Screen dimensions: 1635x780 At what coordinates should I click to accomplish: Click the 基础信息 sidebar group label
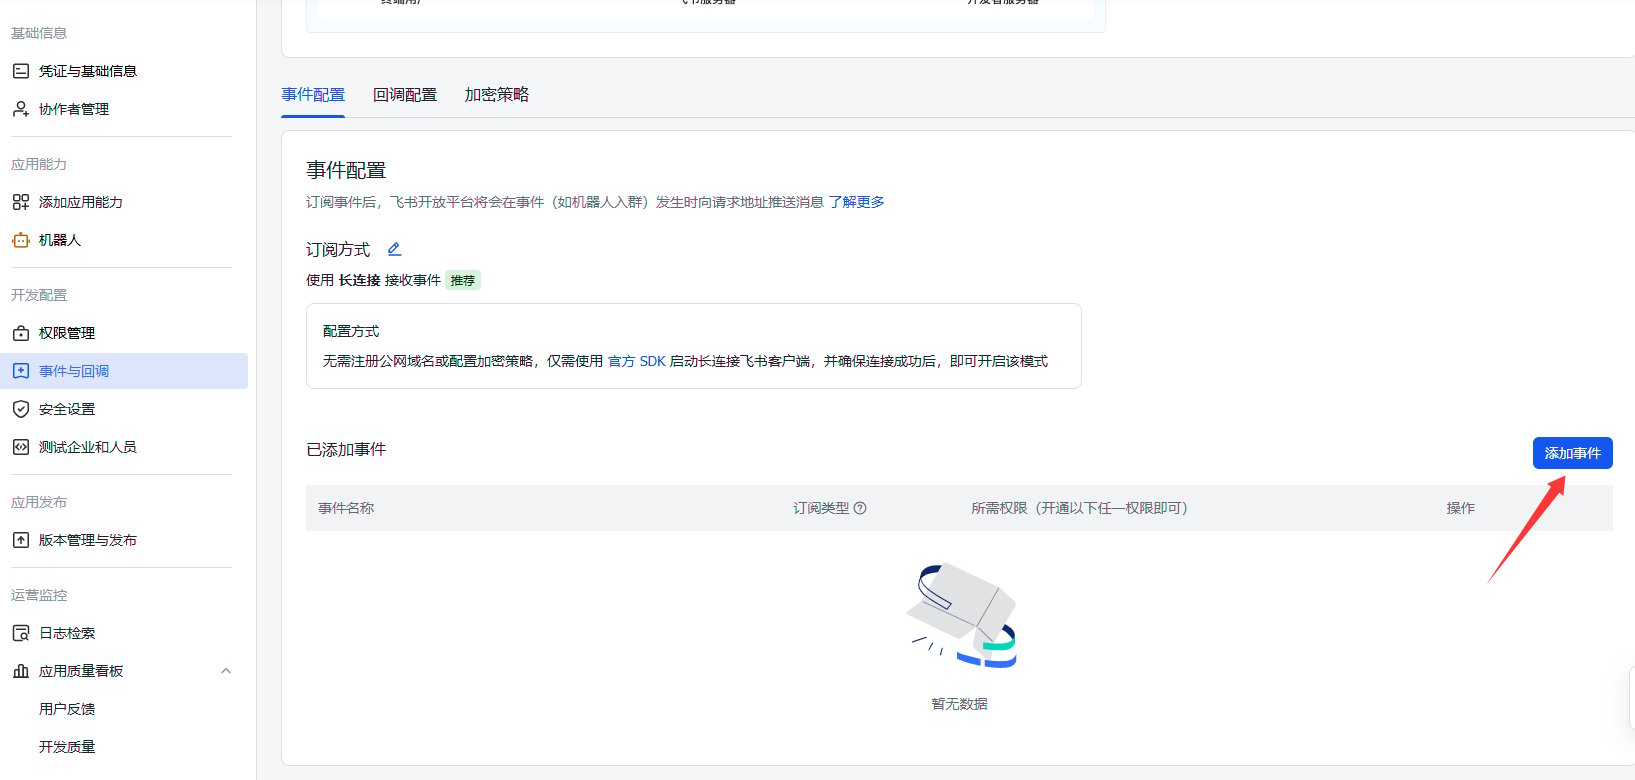pos(39,33)
